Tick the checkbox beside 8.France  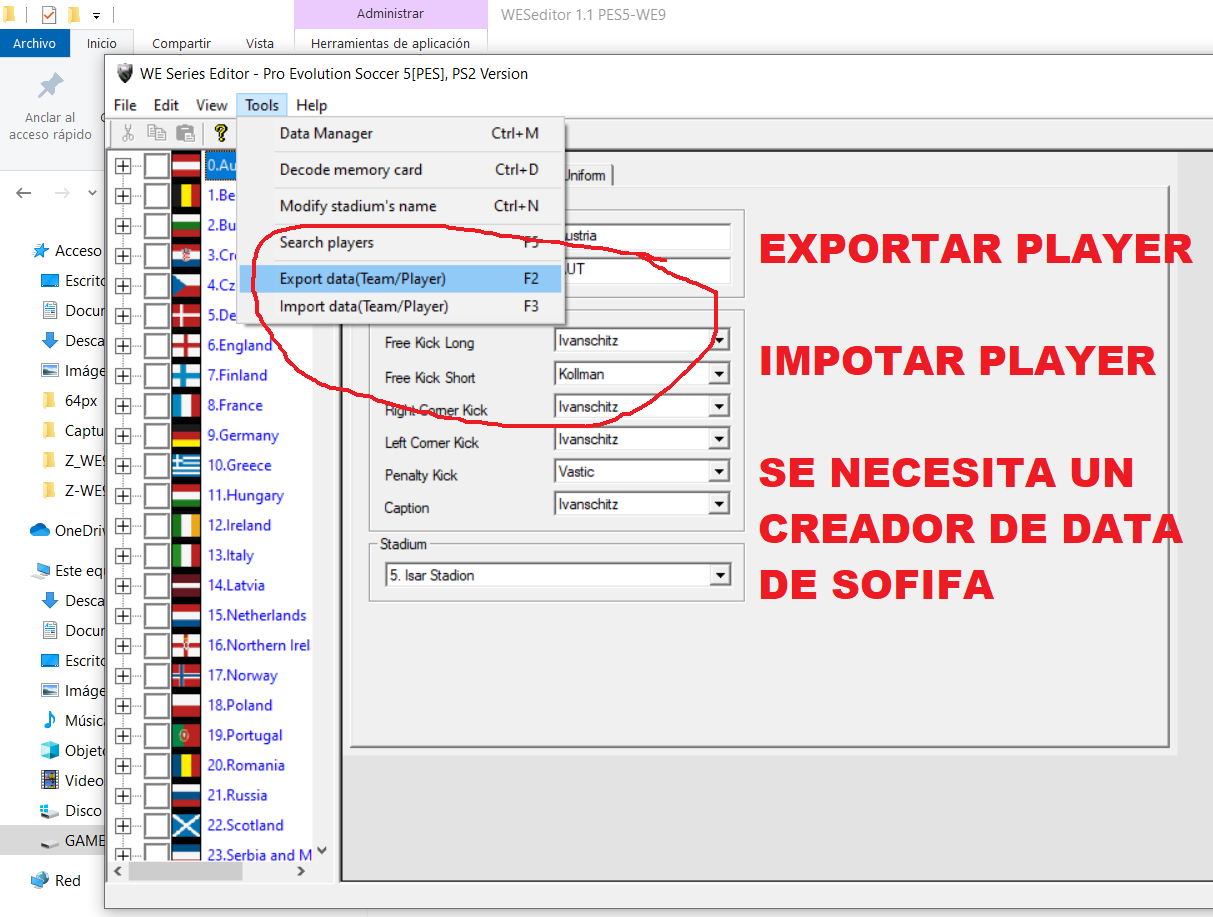[x=156, y=405]
